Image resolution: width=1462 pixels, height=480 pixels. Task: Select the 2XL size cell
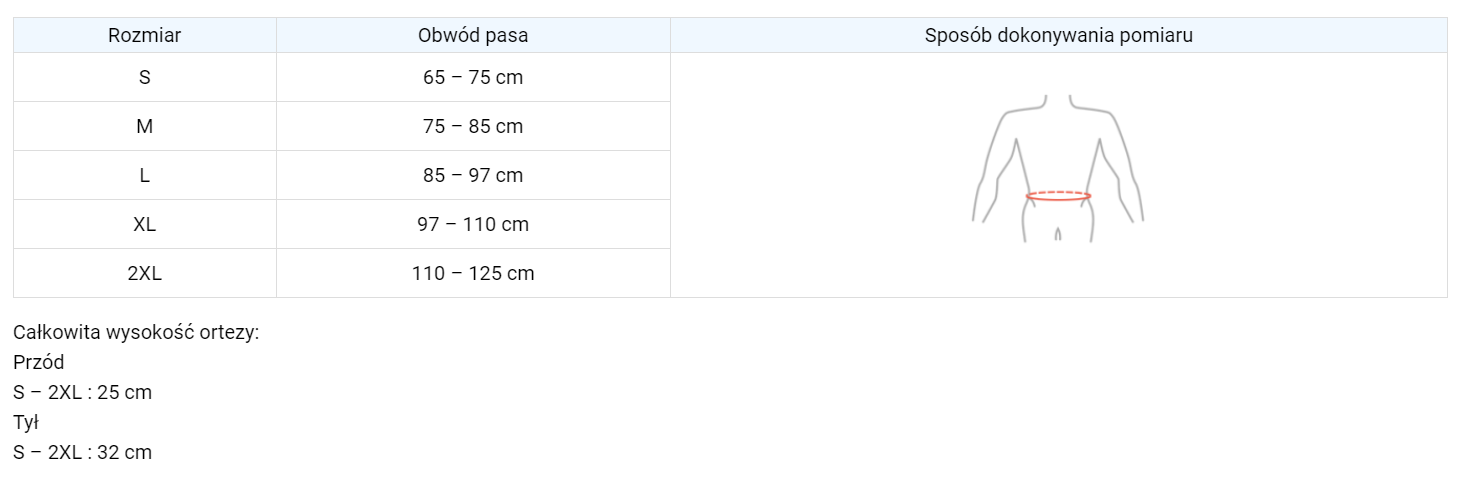pos(145,273)
